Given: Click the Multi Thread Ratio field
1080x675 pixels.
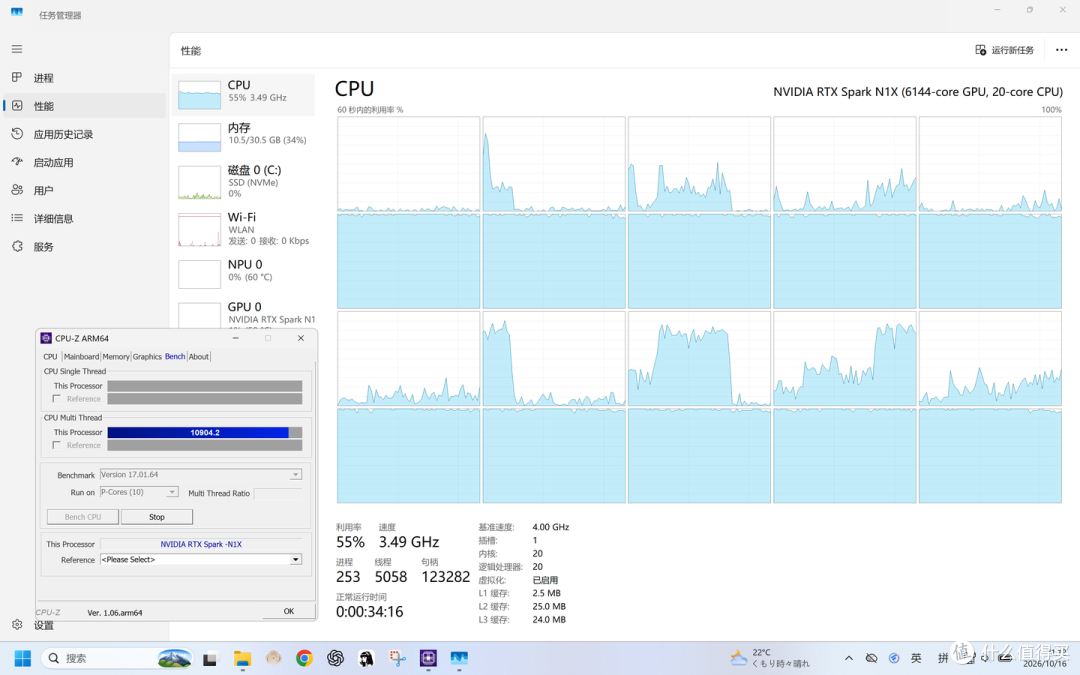Looking at the screenshot, I should tap(278, 493).
